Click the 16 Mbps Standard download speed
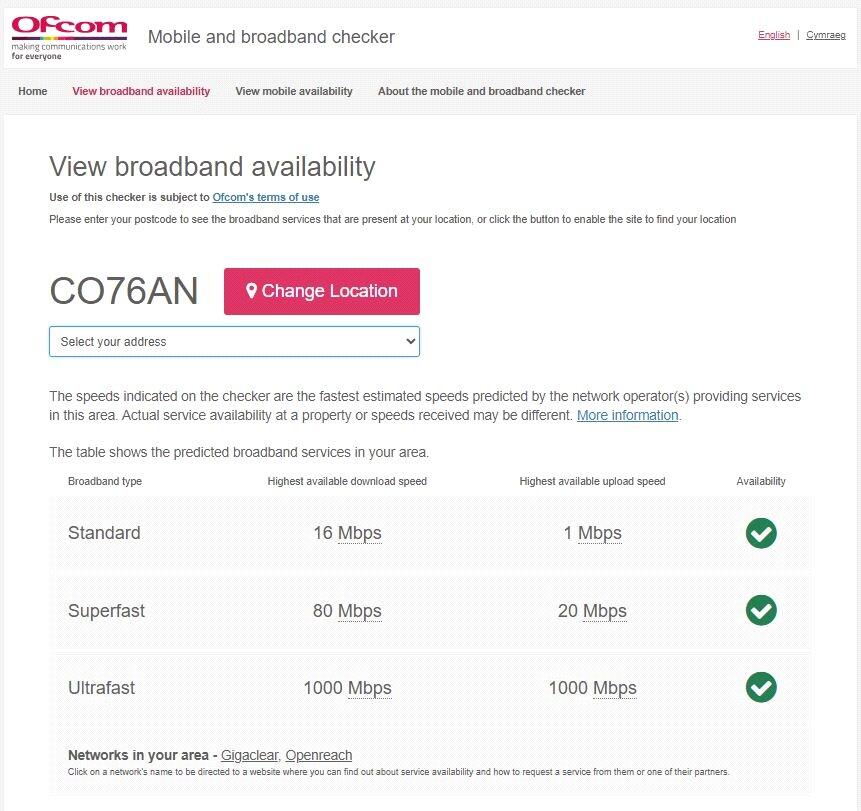This screenshot has height=811, width=861. click(348, 533)
